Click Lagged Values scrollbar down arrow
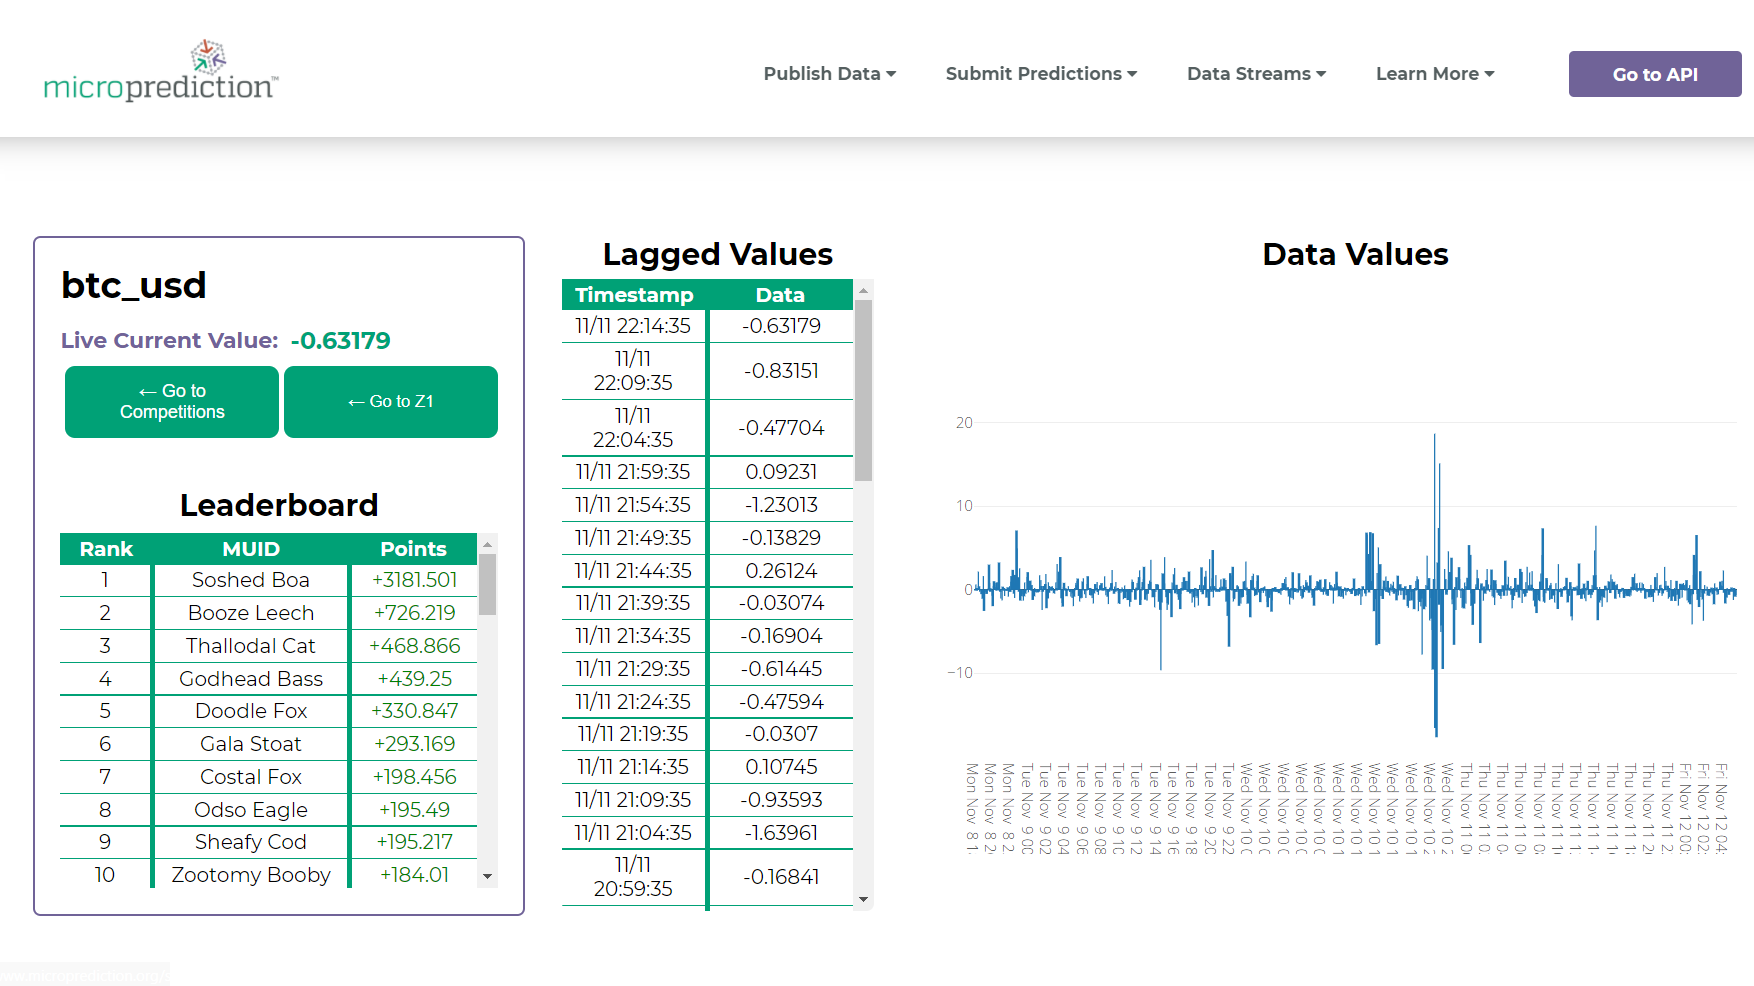The image size is (1754, 986). point(864,899)
